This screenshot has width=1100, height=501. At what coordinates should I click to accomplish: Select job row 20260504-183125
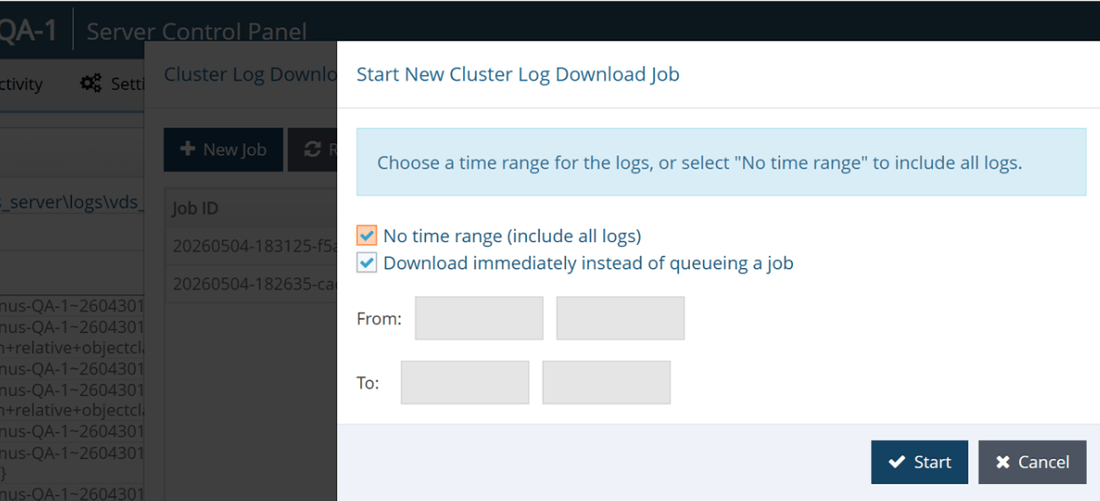250,246
